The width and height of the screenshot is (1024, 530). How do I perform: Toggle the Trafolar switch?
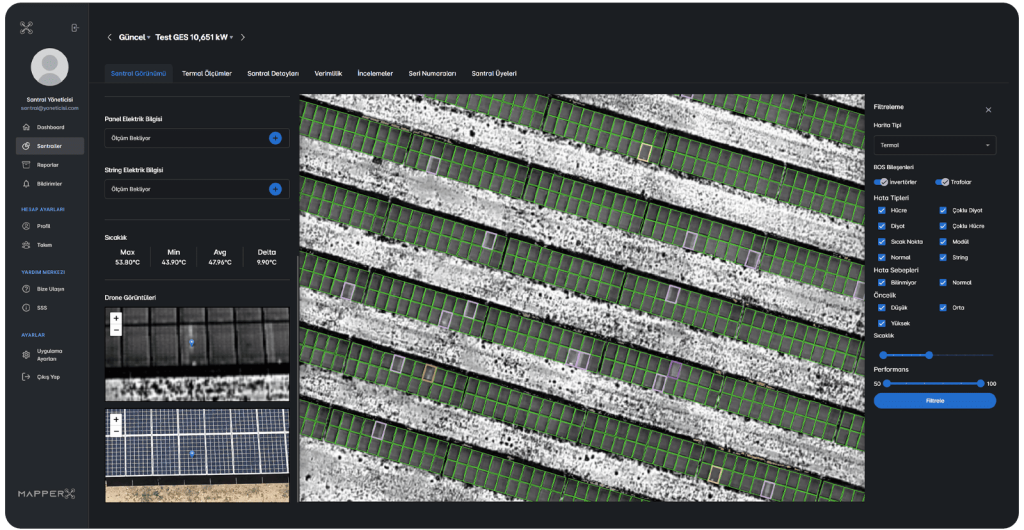pyautogui.click(x=942, y=182)
